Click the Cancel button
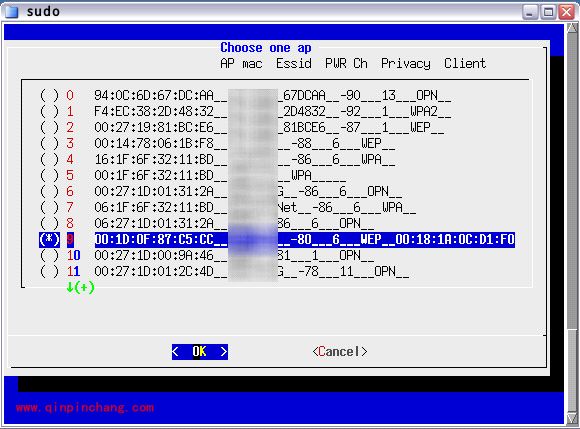 (x=340, y=351)
